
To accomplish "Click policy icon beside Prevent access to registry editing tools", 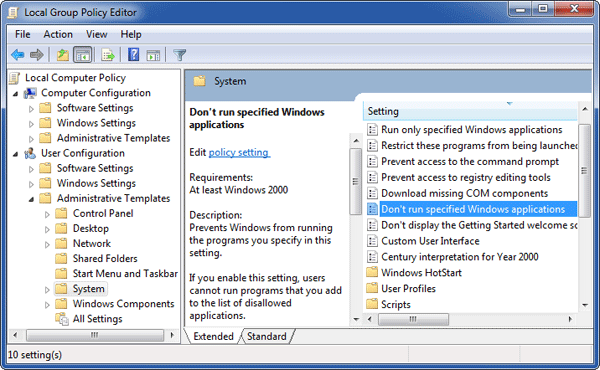I will 372,178.
